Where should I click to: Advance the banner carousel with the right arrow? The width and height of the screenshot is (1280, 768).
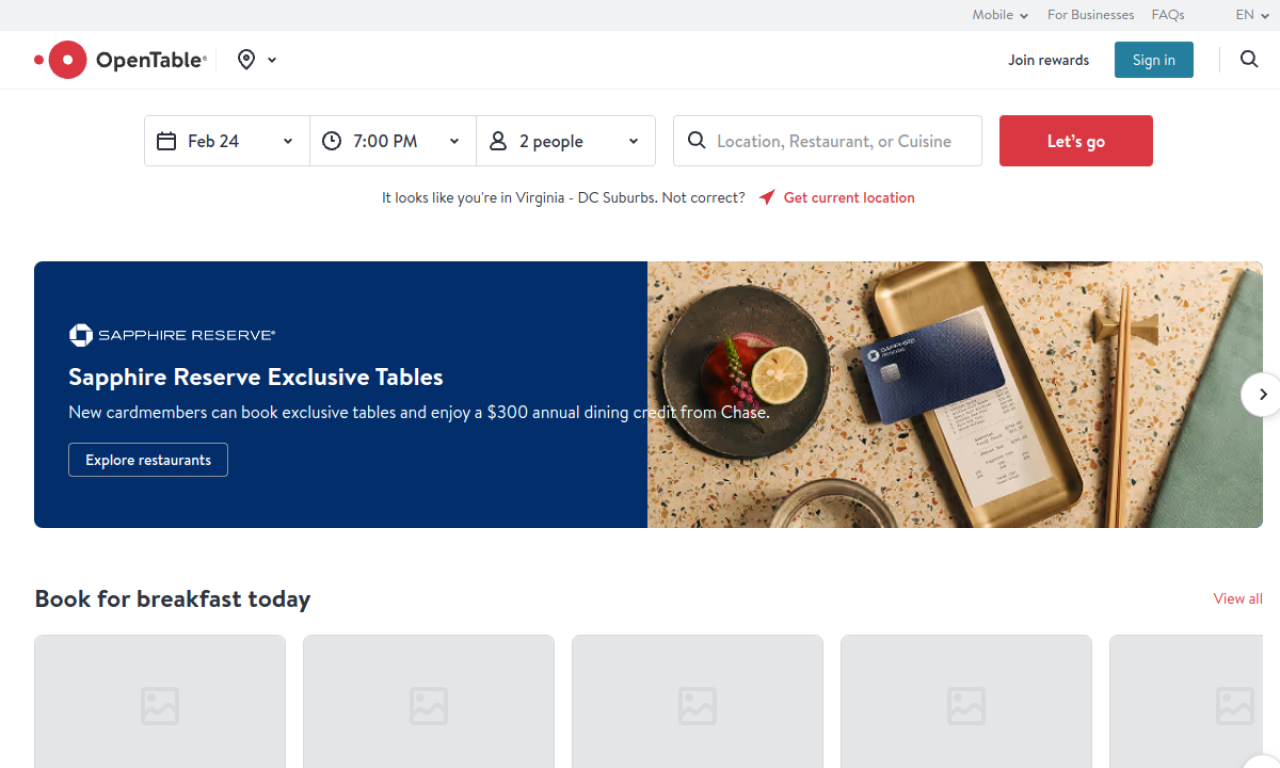click(1262, 394)
